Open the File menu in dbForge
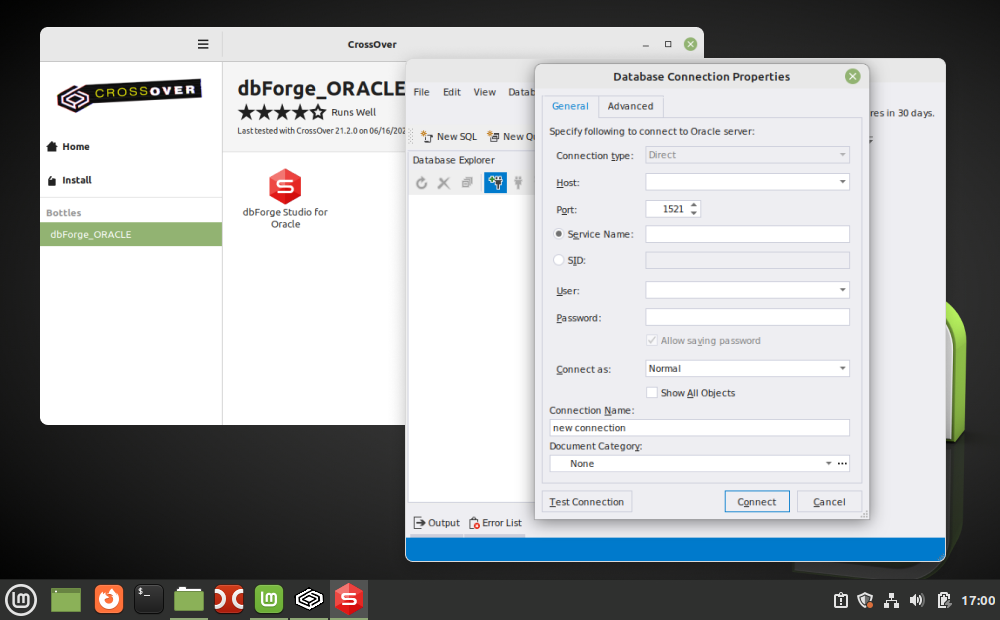 [422, 92]
